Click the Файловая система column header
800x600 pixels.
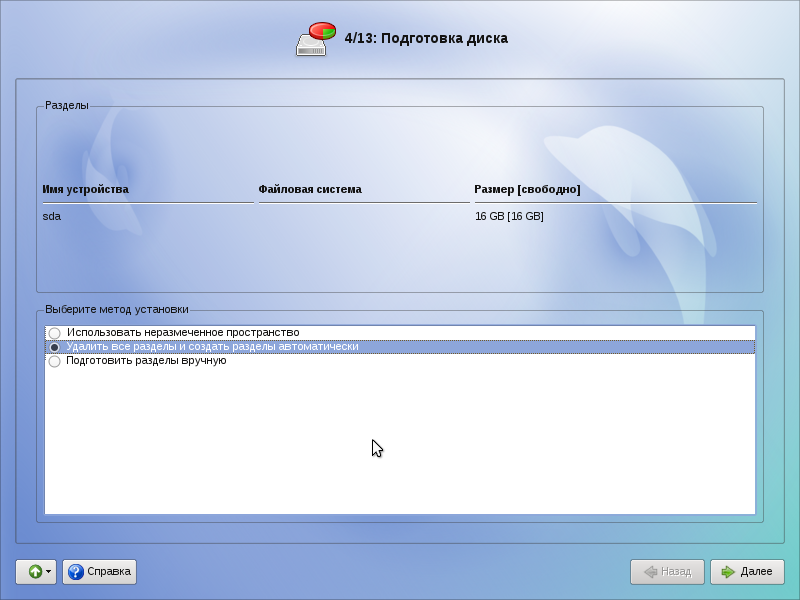pos(310,189)
